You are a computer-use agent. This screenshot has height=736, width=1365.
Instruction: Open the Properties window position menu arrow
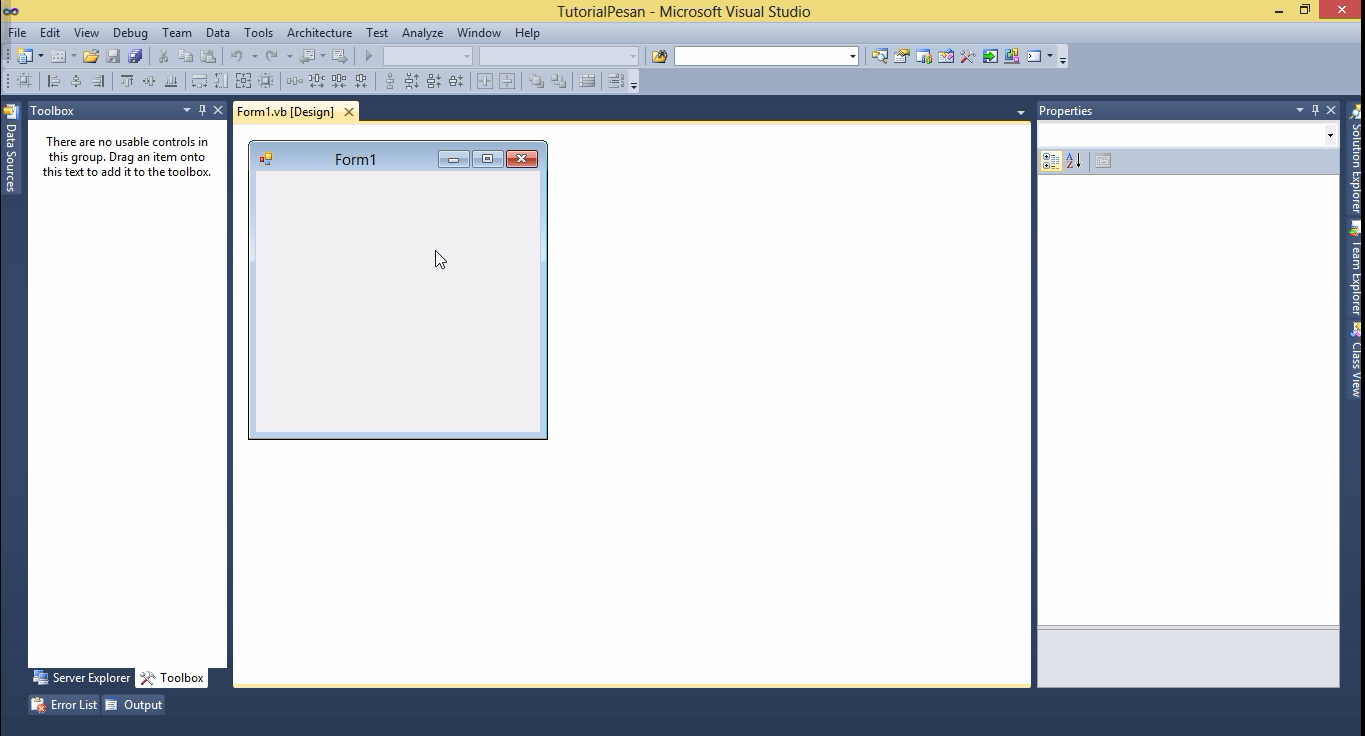pyautogui.click(x=1300, y=110)
